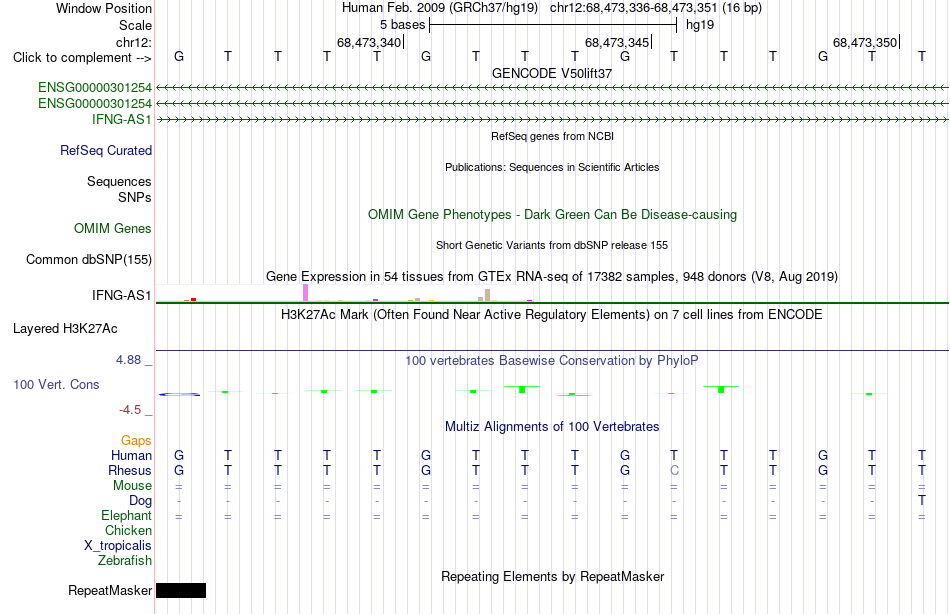Click the second ENSG00000301254 gene label
Viewport: 950px width, 614px height.
click(95, 104)
